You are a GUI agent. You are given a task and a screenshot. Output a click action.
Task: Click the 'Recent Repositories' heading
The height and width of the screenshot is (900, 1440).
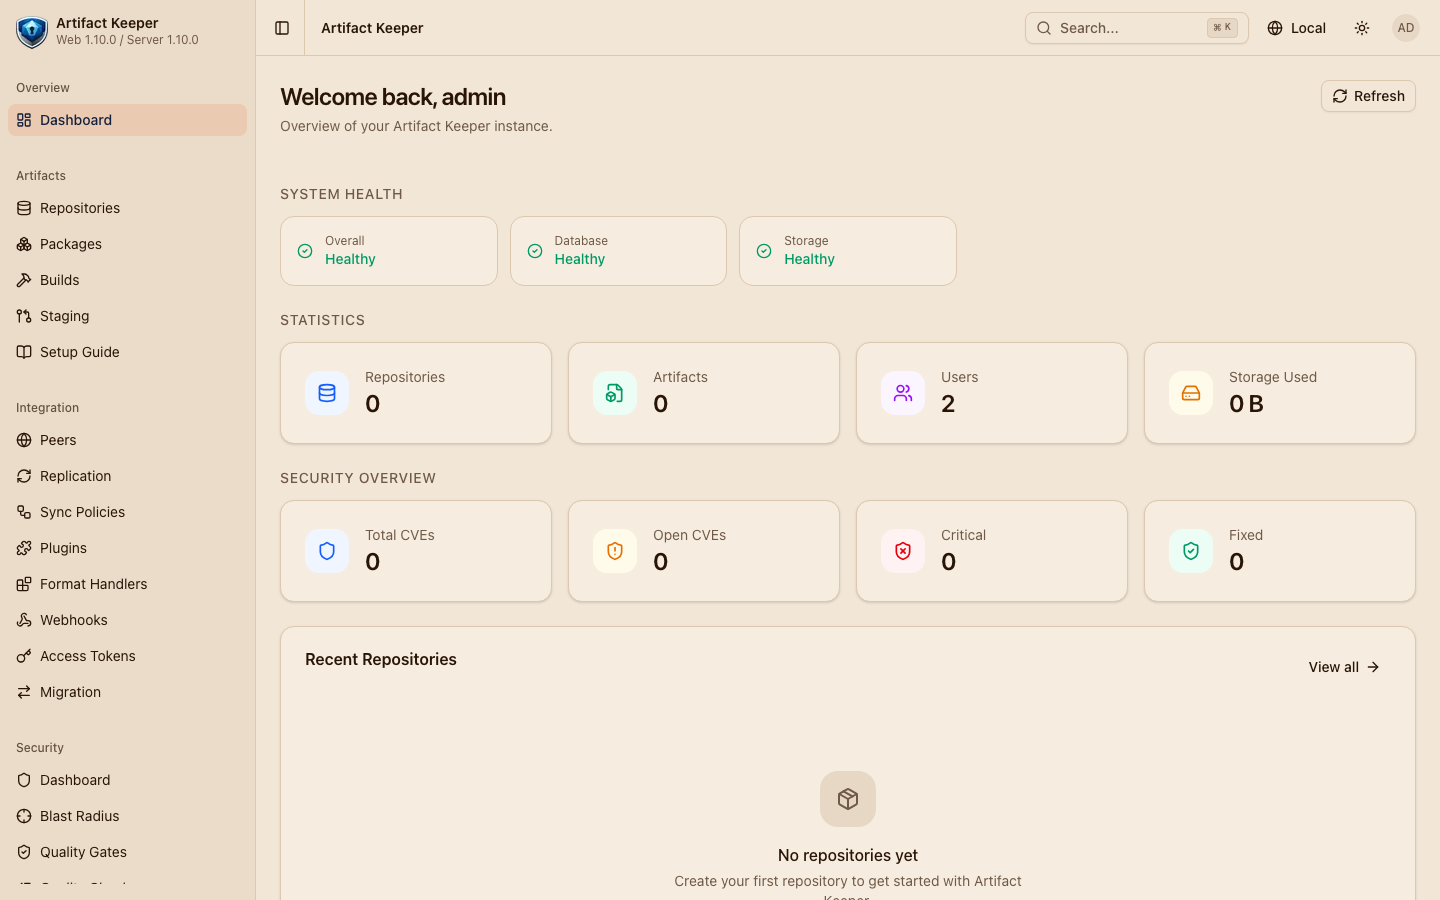(x=381, y=659)
